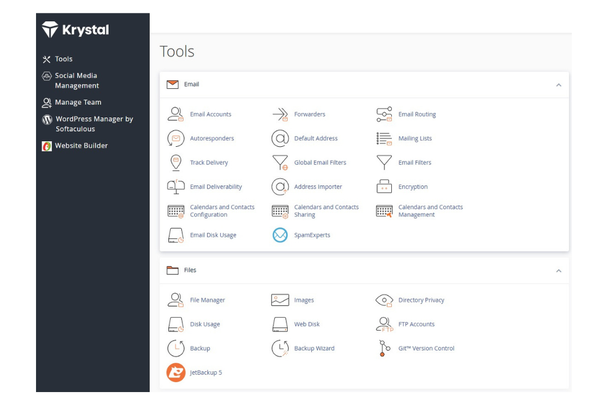Open the SpamExperts icon
Screen dimensions: 608x405
click(280, 235)
